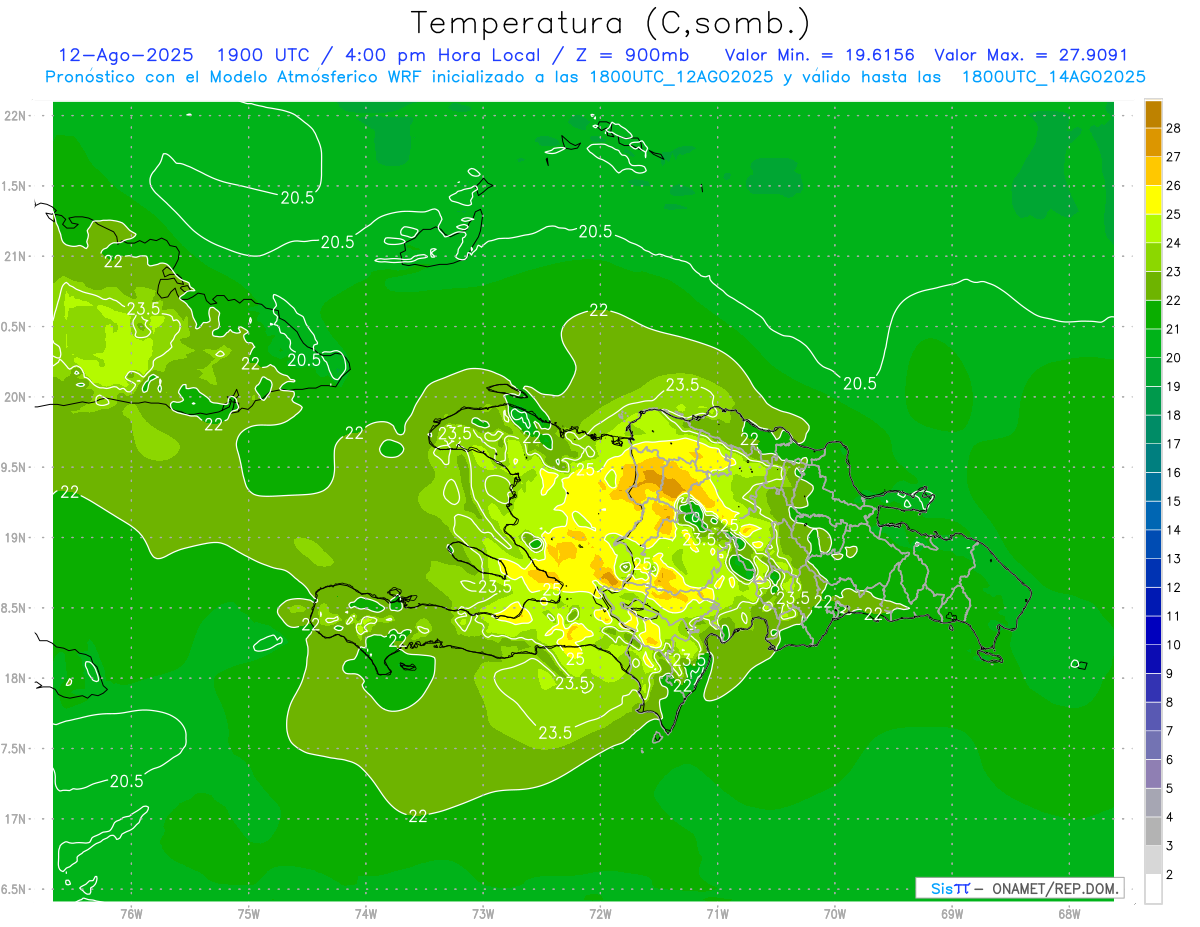Click the '71W' longitude axis label
The width and height of the screenshot is (1200, 927).
[717, 914]
